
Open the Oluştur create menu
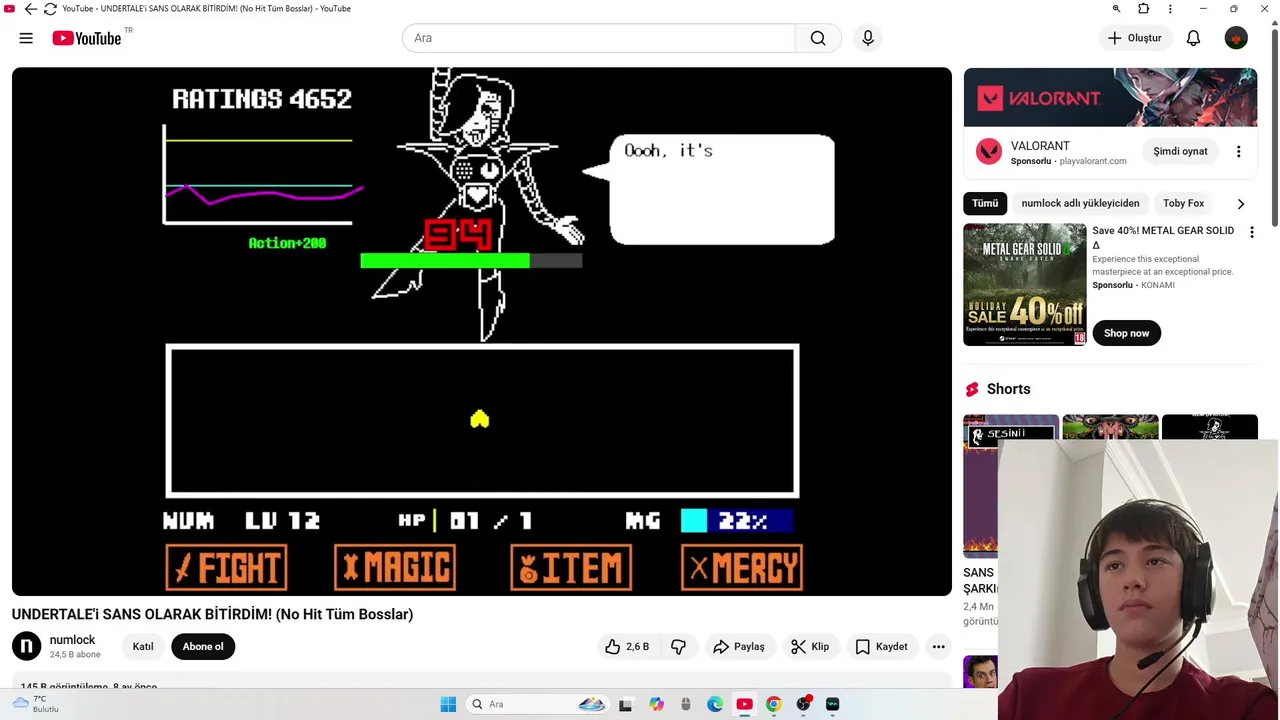pos(1134,38)
